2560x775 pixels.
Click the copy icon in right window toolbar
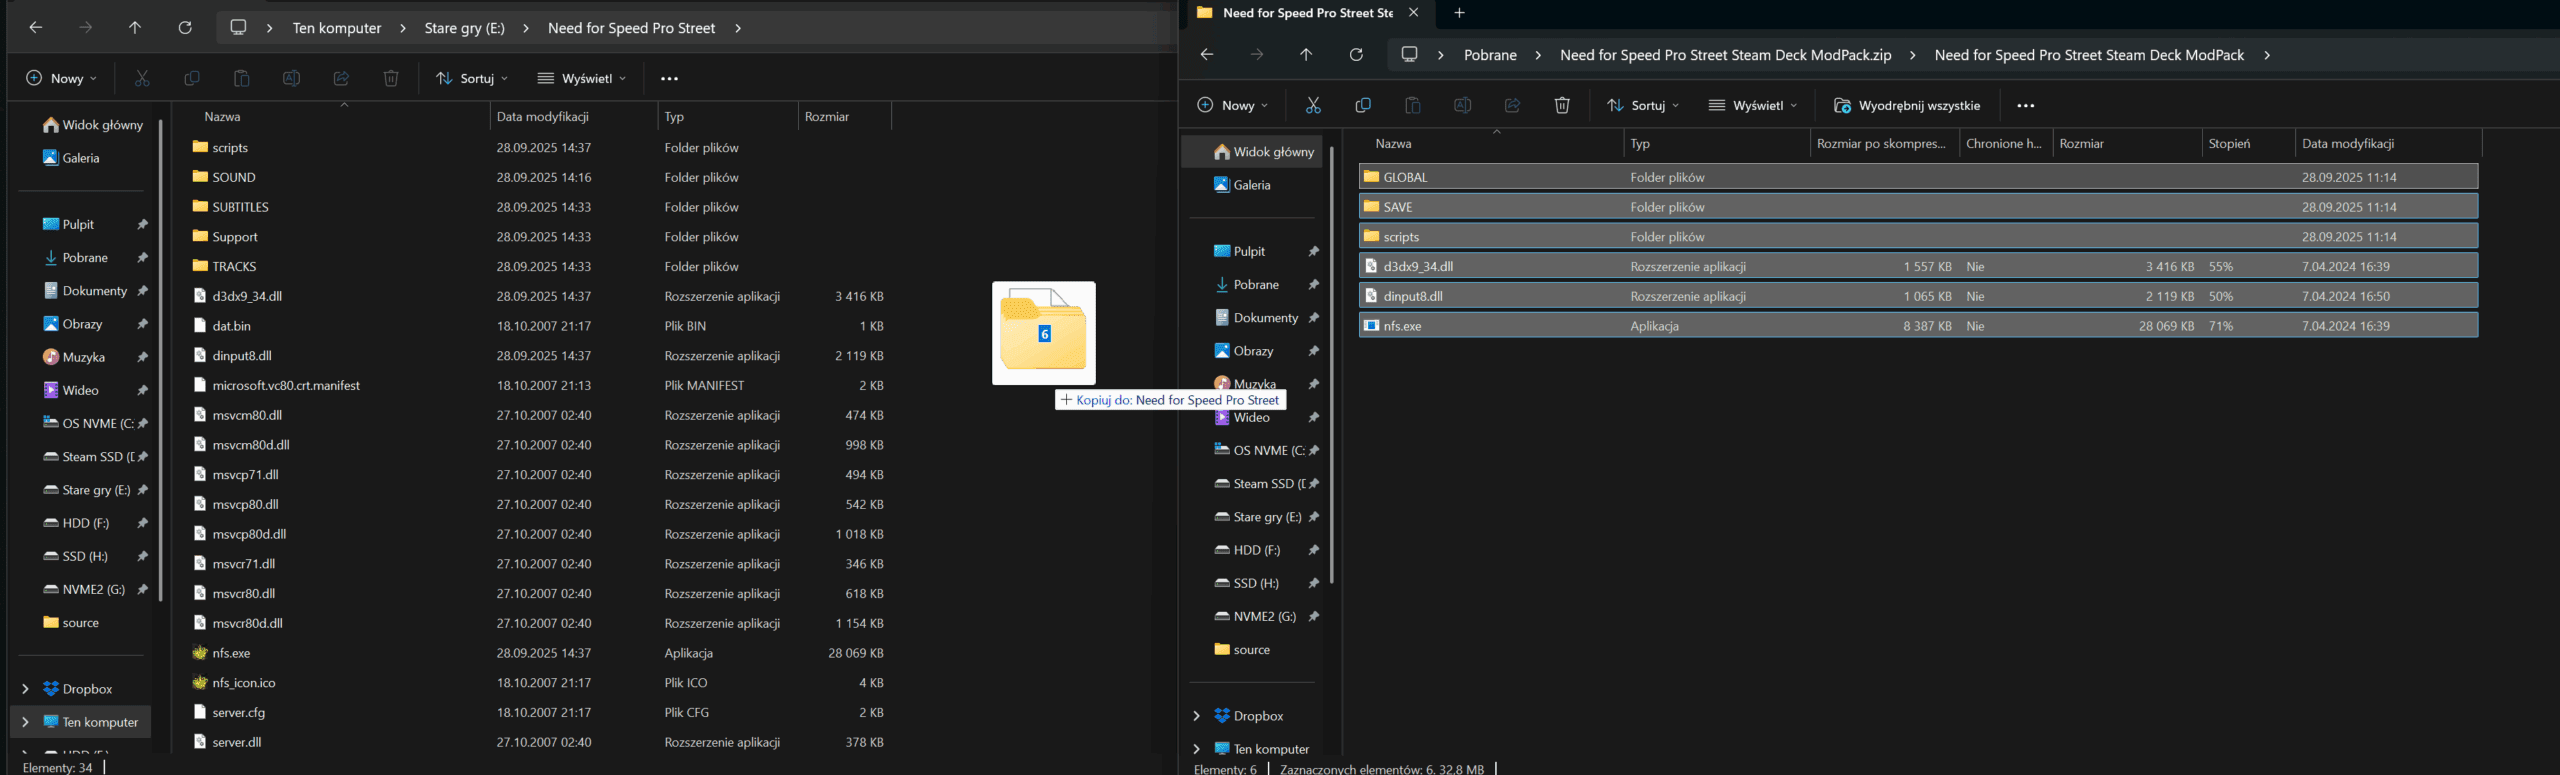pyautogui.click(x=1362, y=105)
